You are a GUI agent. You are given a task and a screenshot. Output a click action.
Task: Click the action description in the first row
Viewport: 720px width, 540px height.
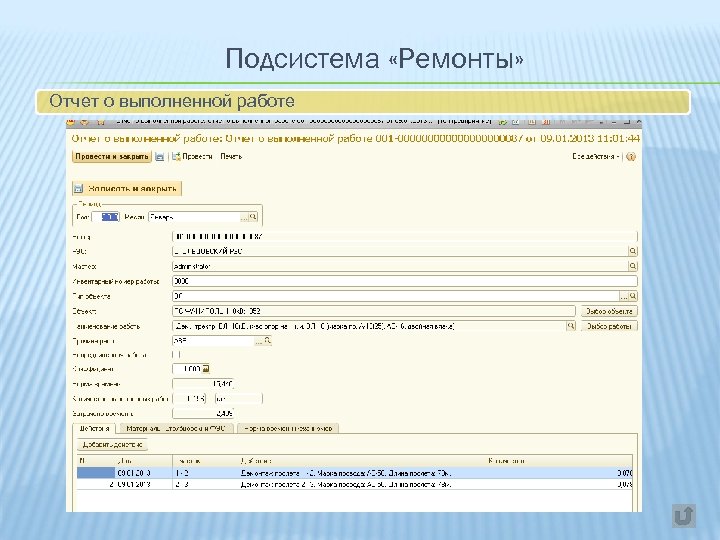click(x=346, y=473)
